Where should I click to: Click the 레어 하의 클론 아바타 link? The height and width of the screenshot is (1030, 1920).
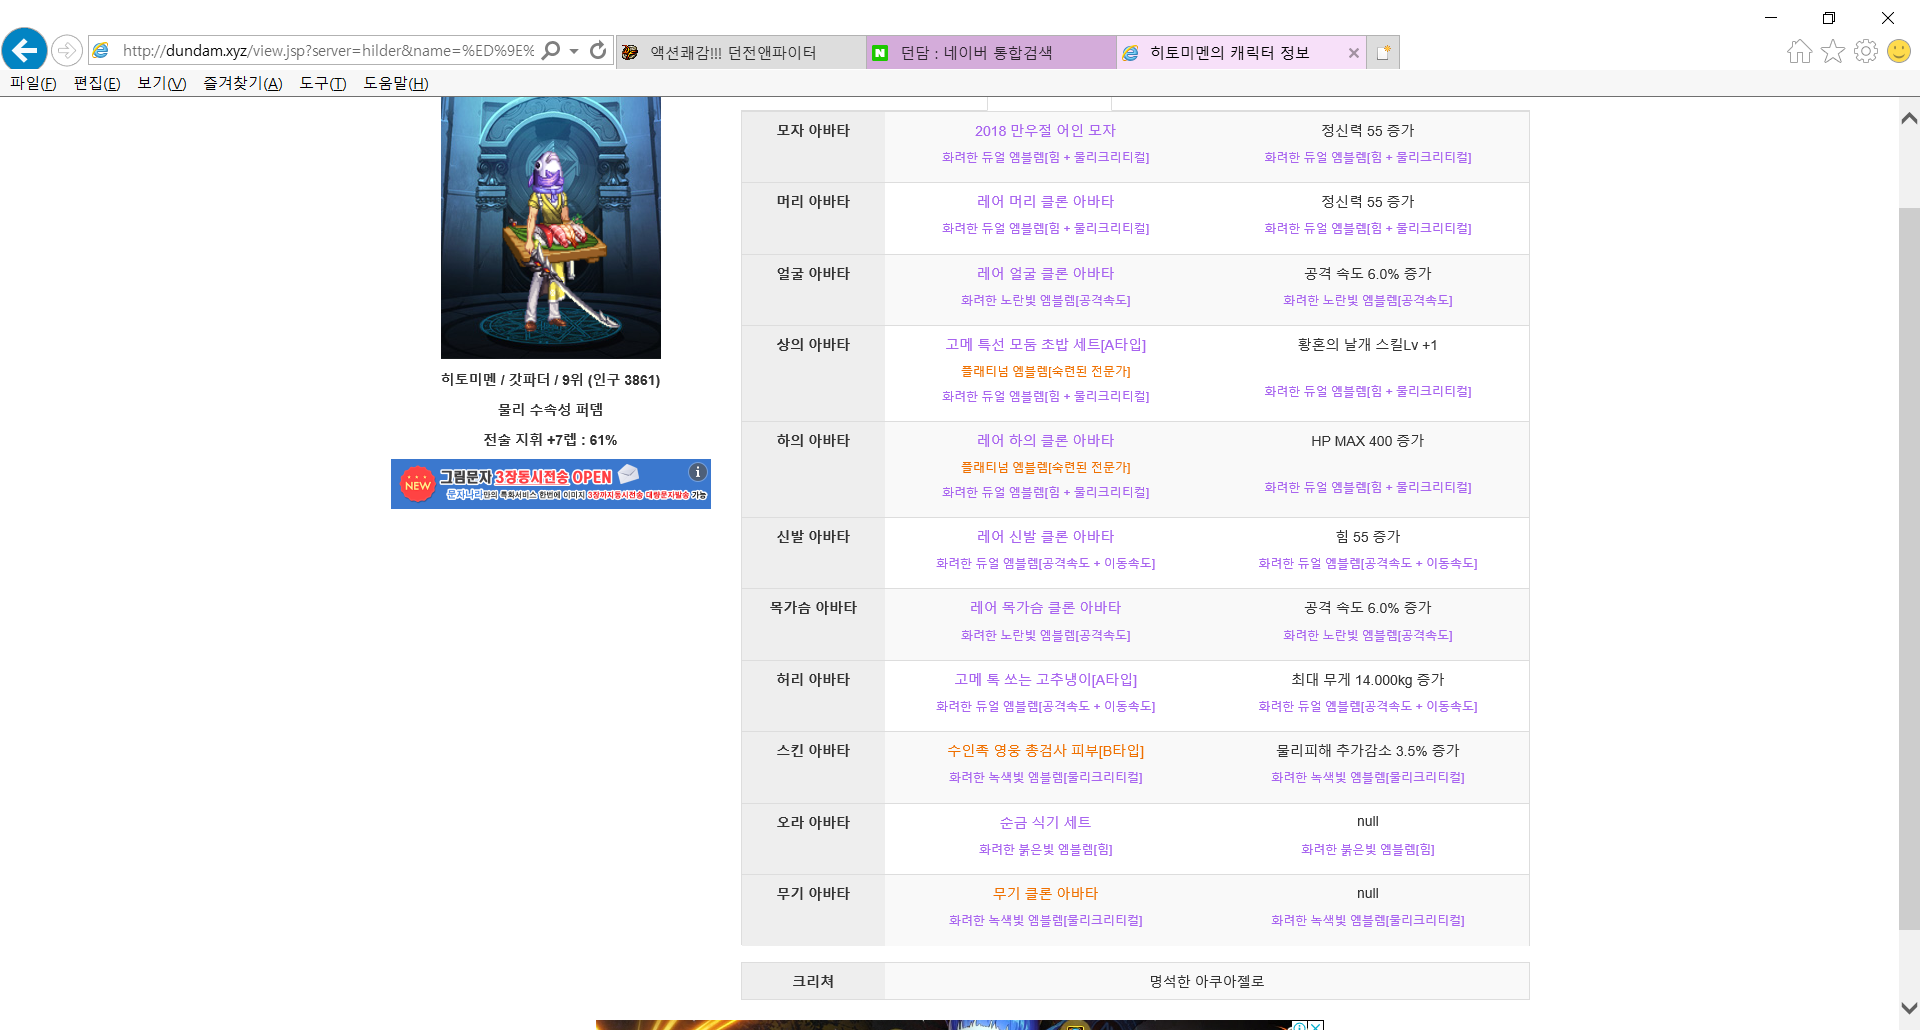[x=1045, y=441]
